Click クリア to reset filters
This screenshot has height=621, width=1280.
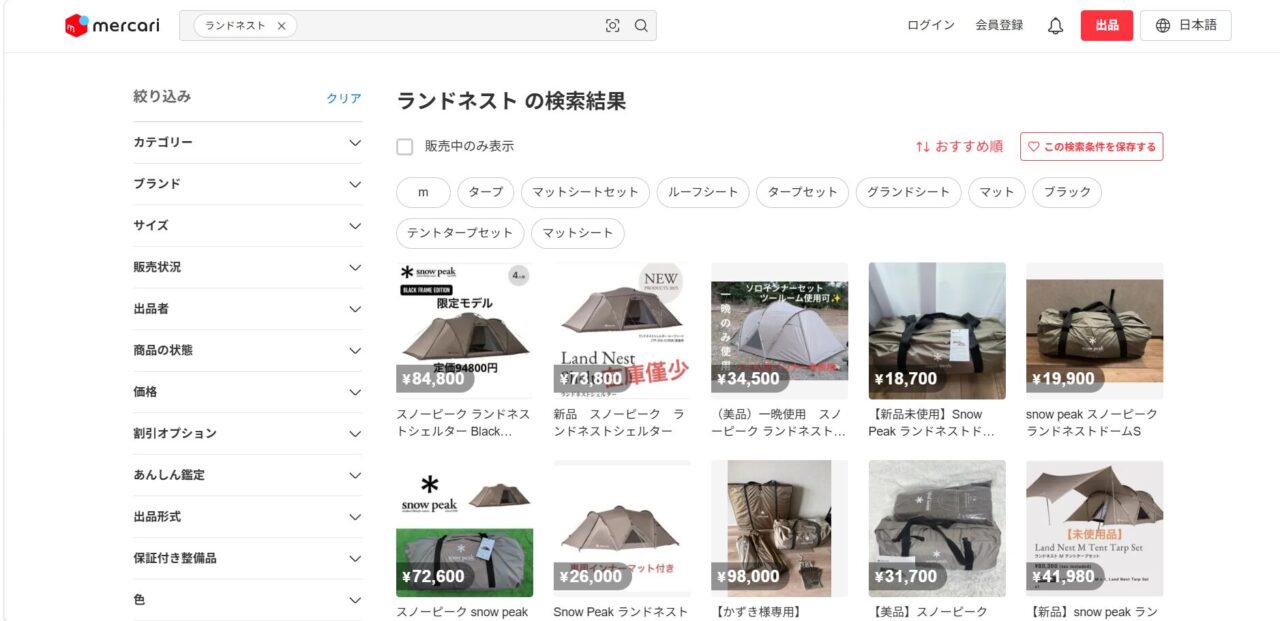(x=344, y=98)
